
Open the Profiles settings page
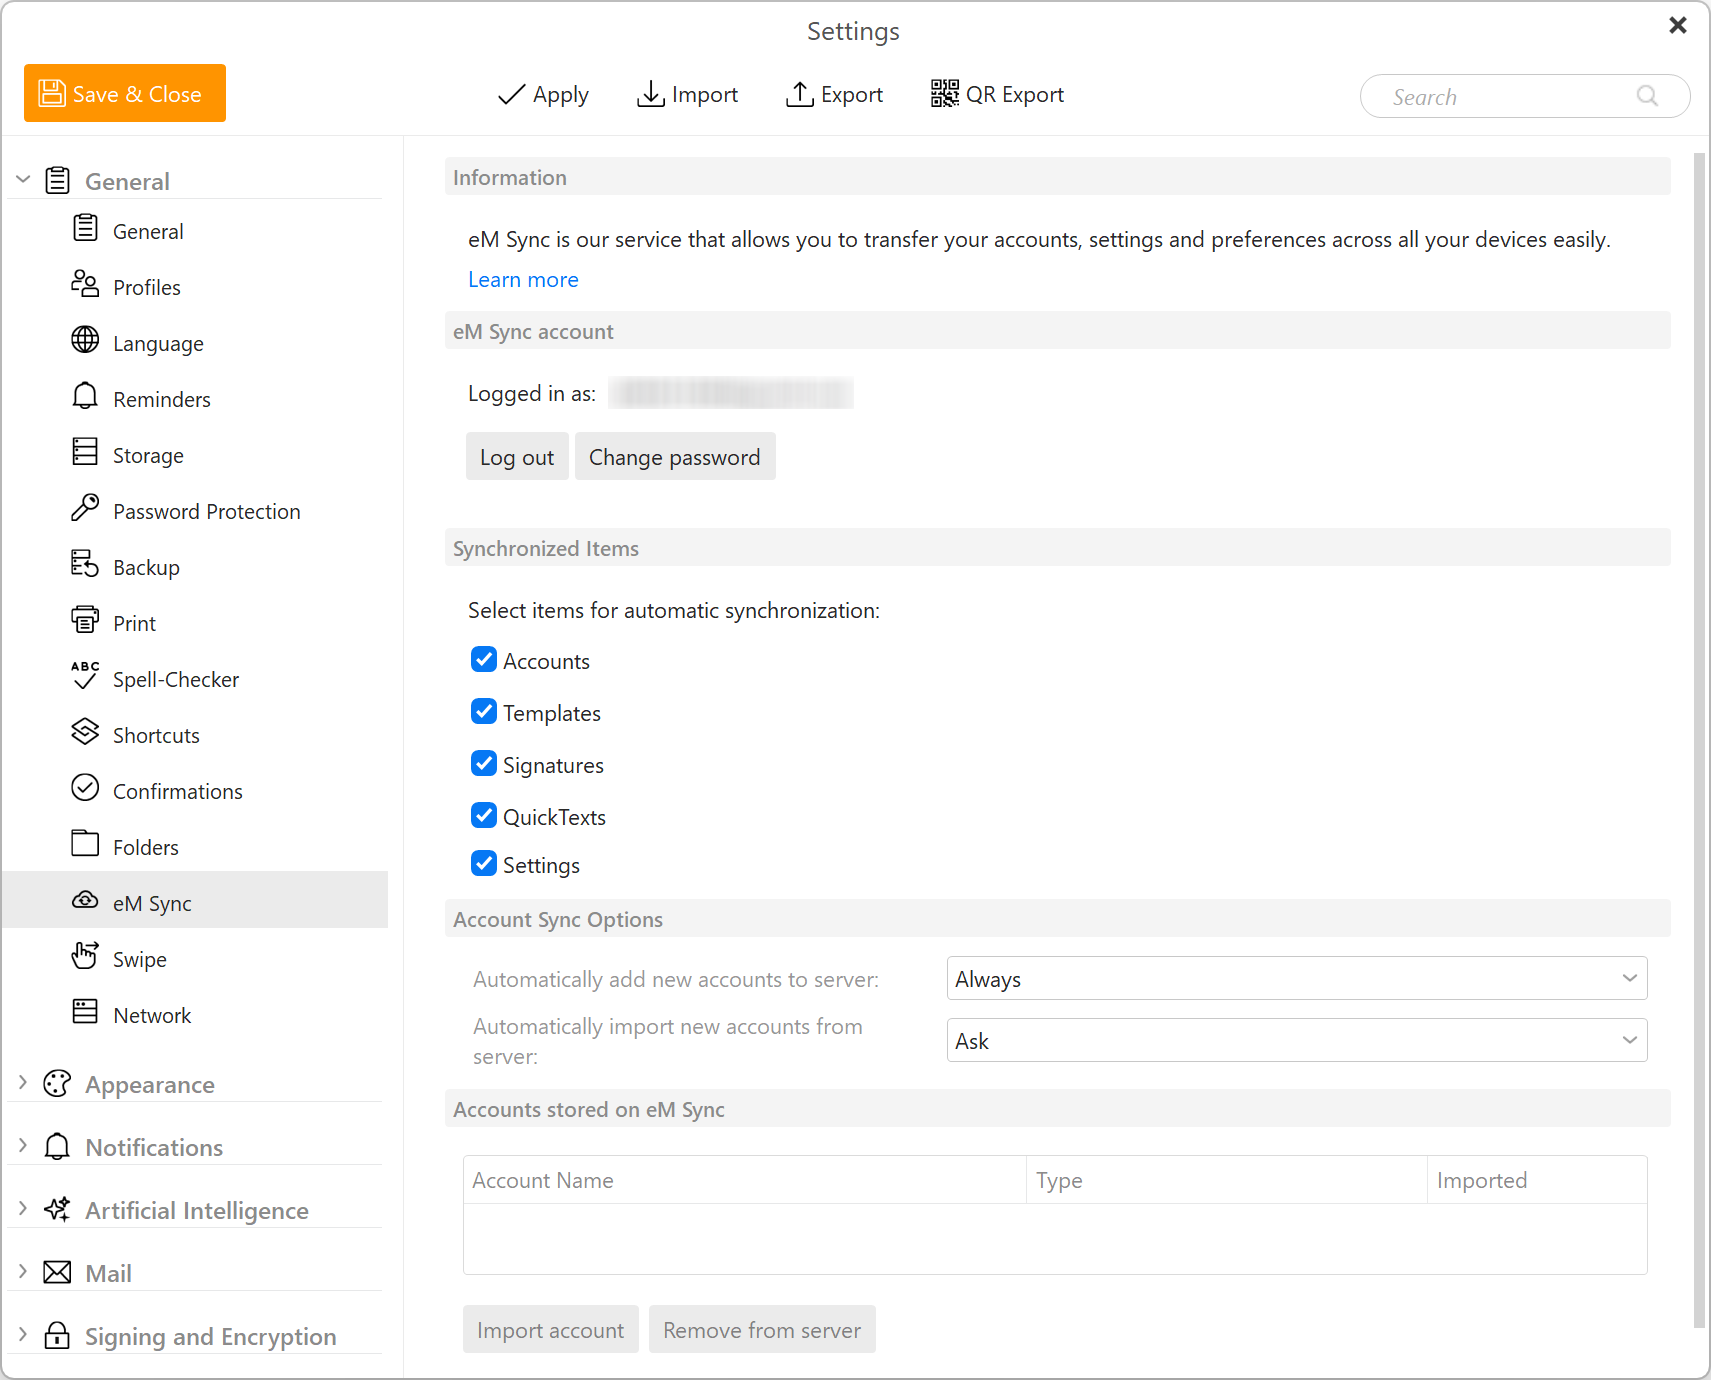(x=195, y=287)
